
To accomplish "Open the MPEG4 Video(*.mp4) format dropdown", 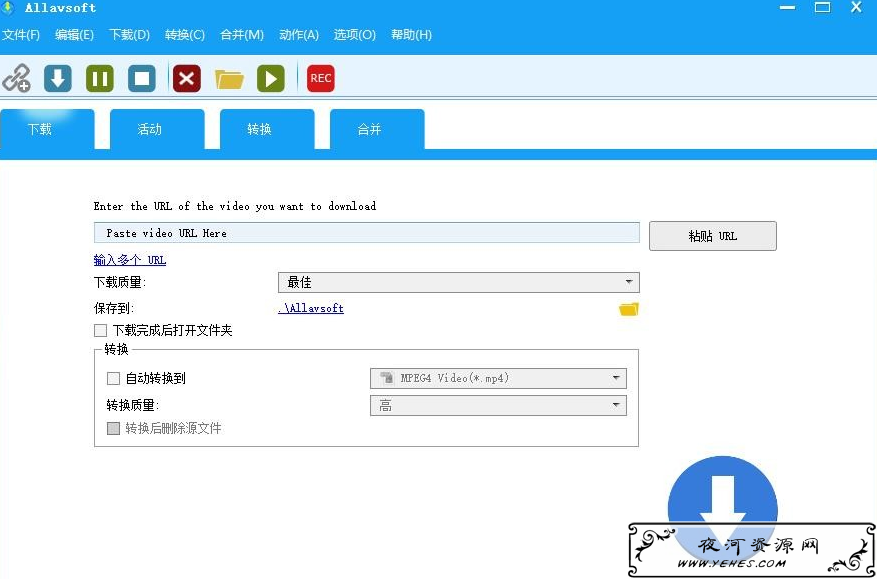I will (498, 378).
